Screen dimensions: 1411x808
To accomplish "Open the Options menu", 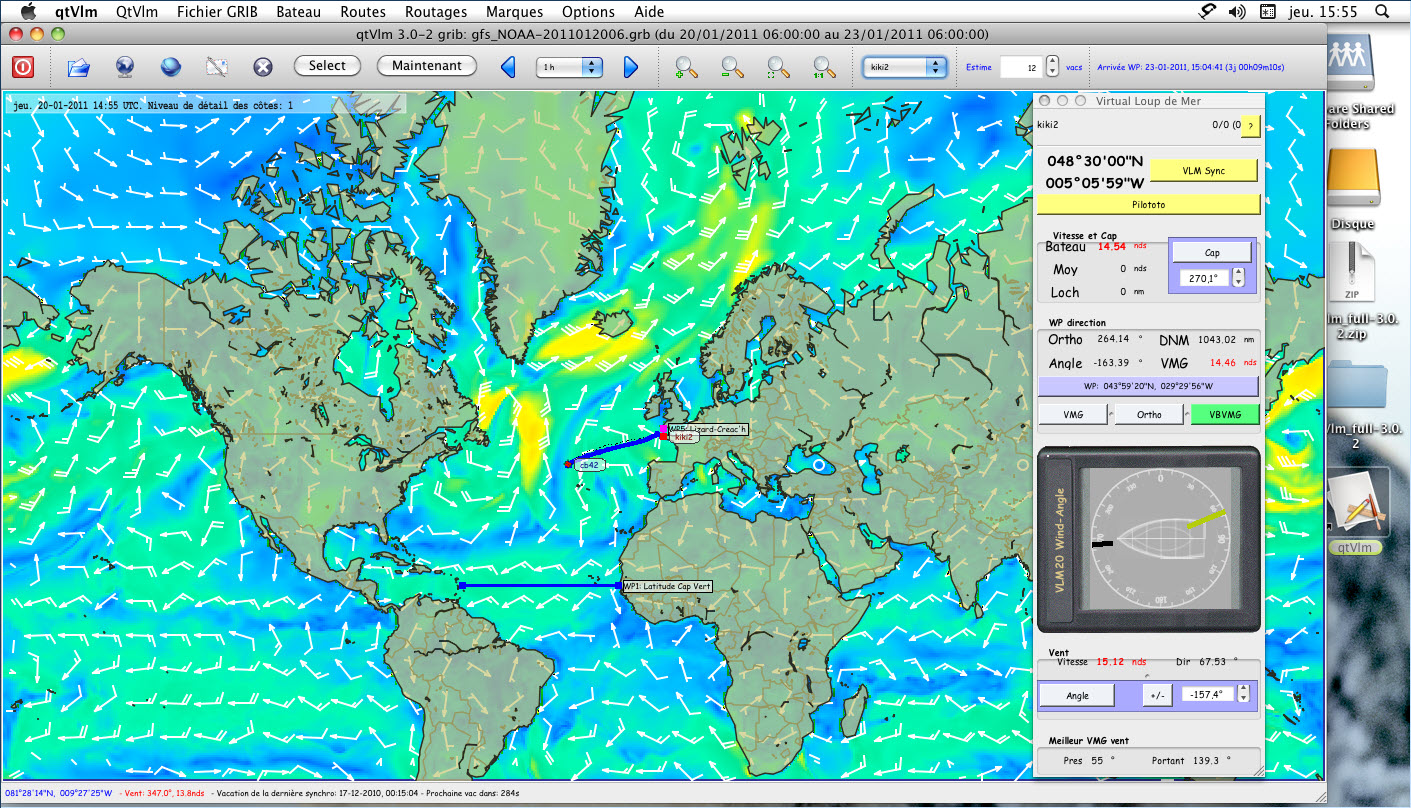I will coord(588,12).
